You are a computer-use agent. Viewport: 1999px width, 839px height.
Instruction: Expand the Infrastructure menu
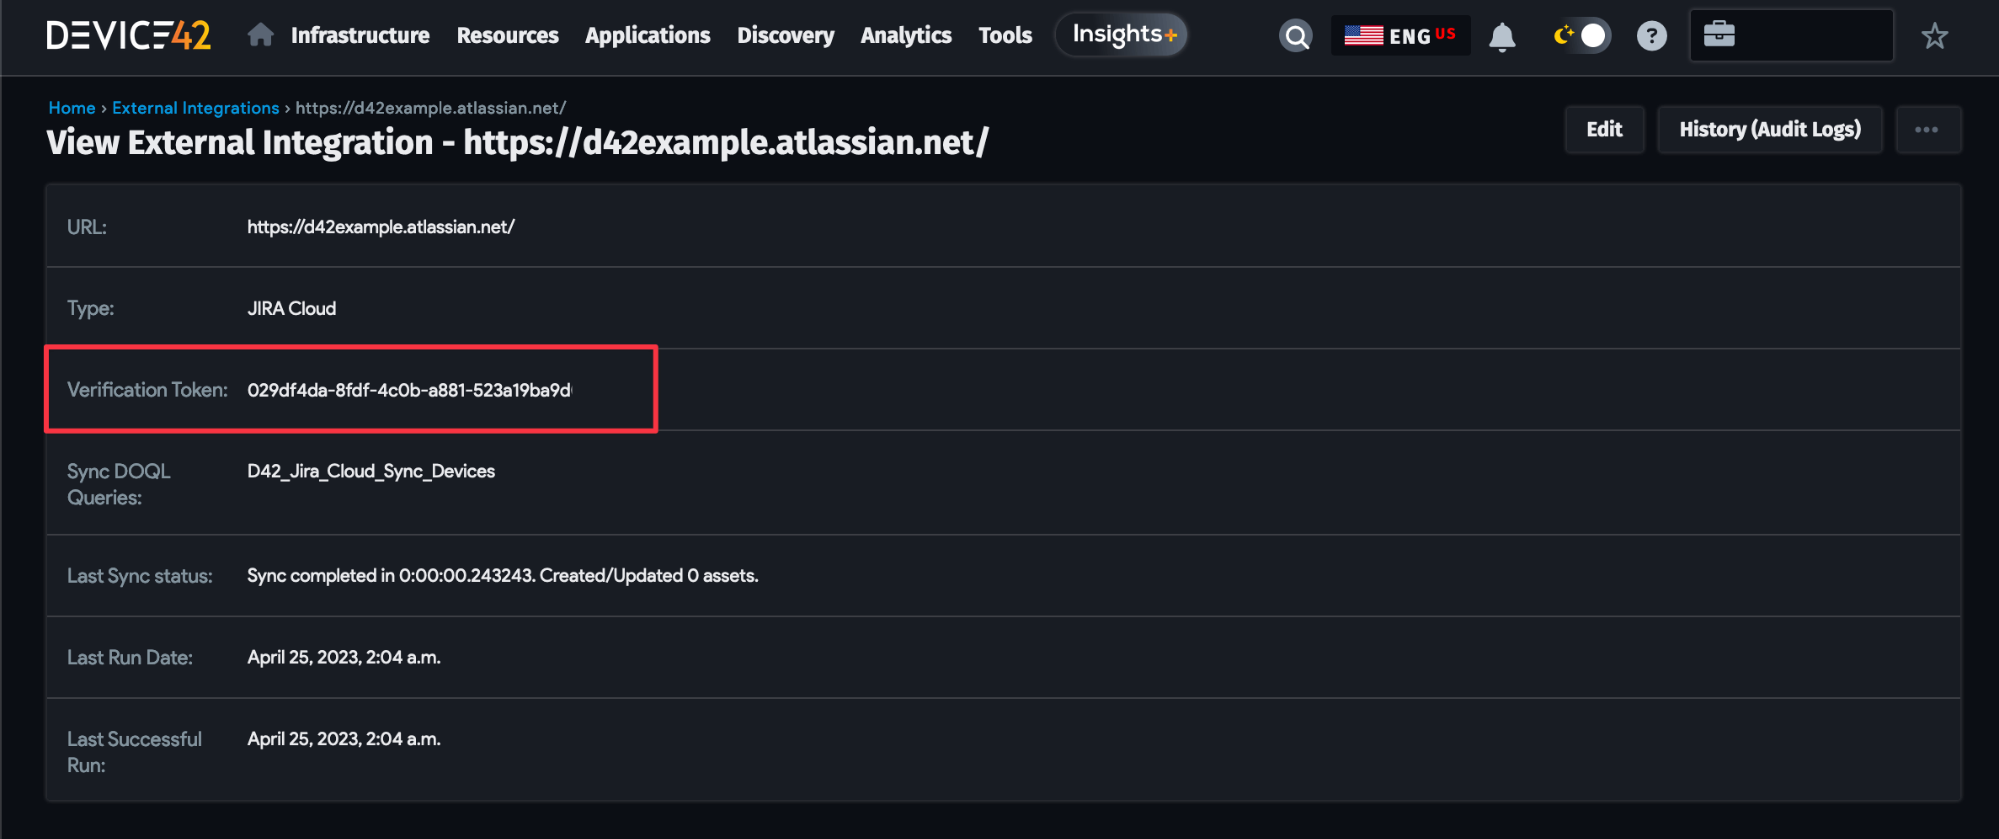[360, 36]
